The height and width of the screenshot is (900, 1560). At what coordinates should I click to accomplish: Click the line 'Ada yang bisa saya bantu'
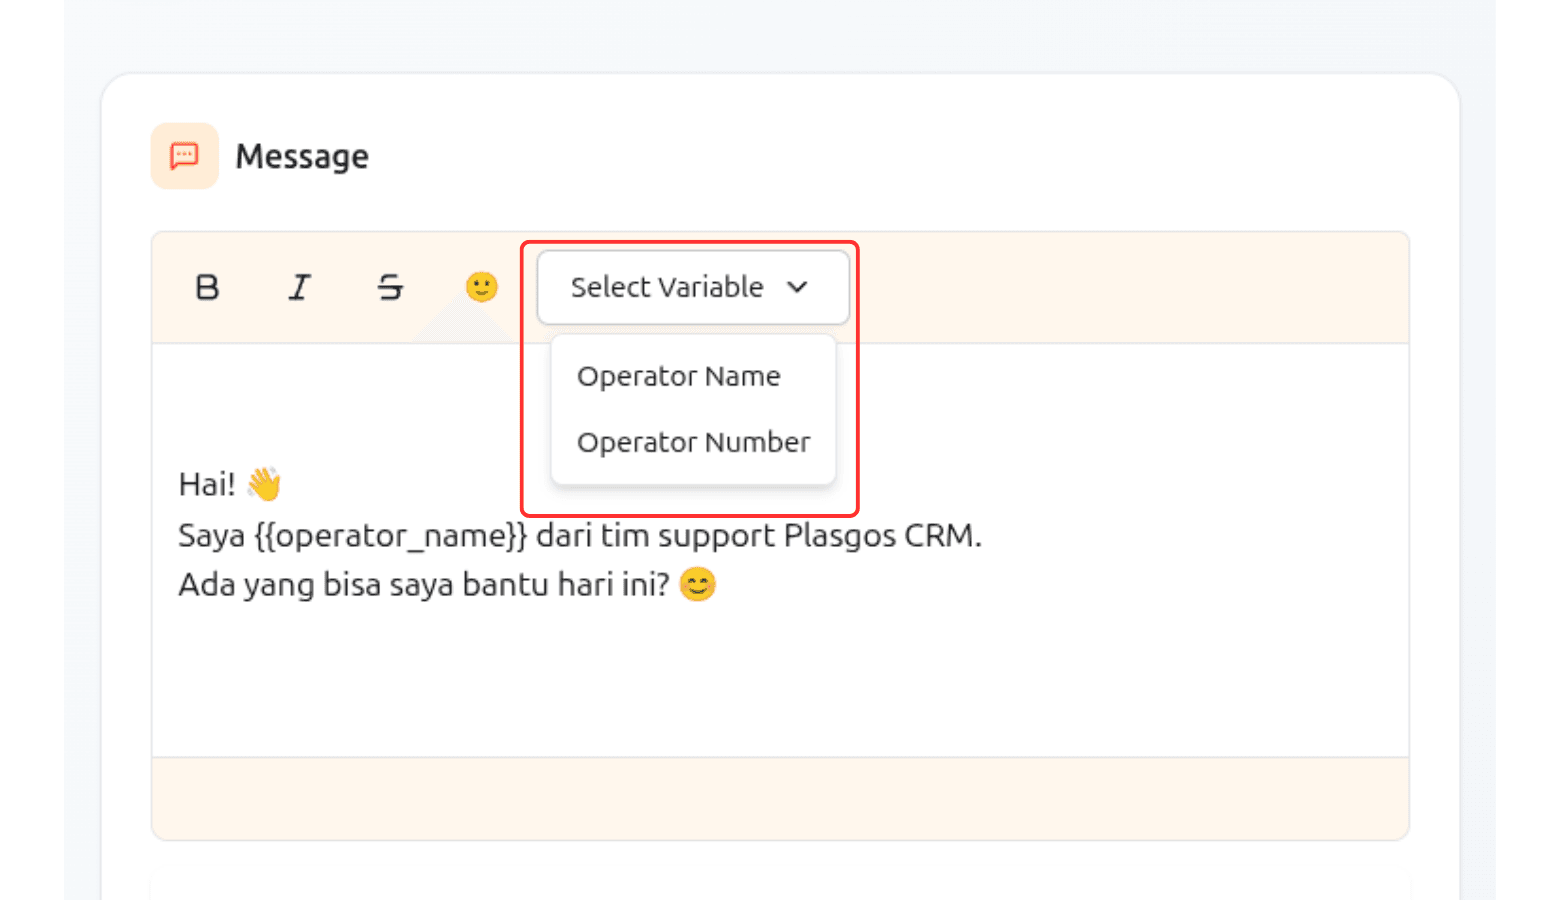pyautogui.click(x=420, y=585)
